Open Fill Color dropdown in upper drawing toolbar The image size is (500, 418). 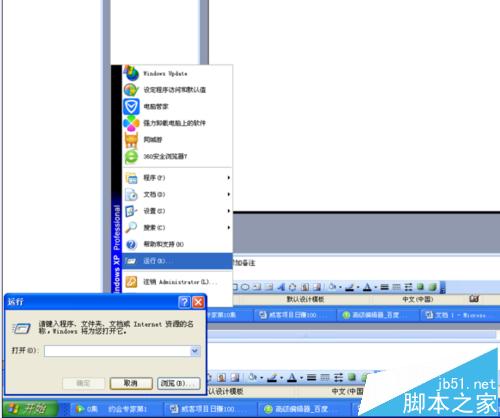[x=340, y=287]
